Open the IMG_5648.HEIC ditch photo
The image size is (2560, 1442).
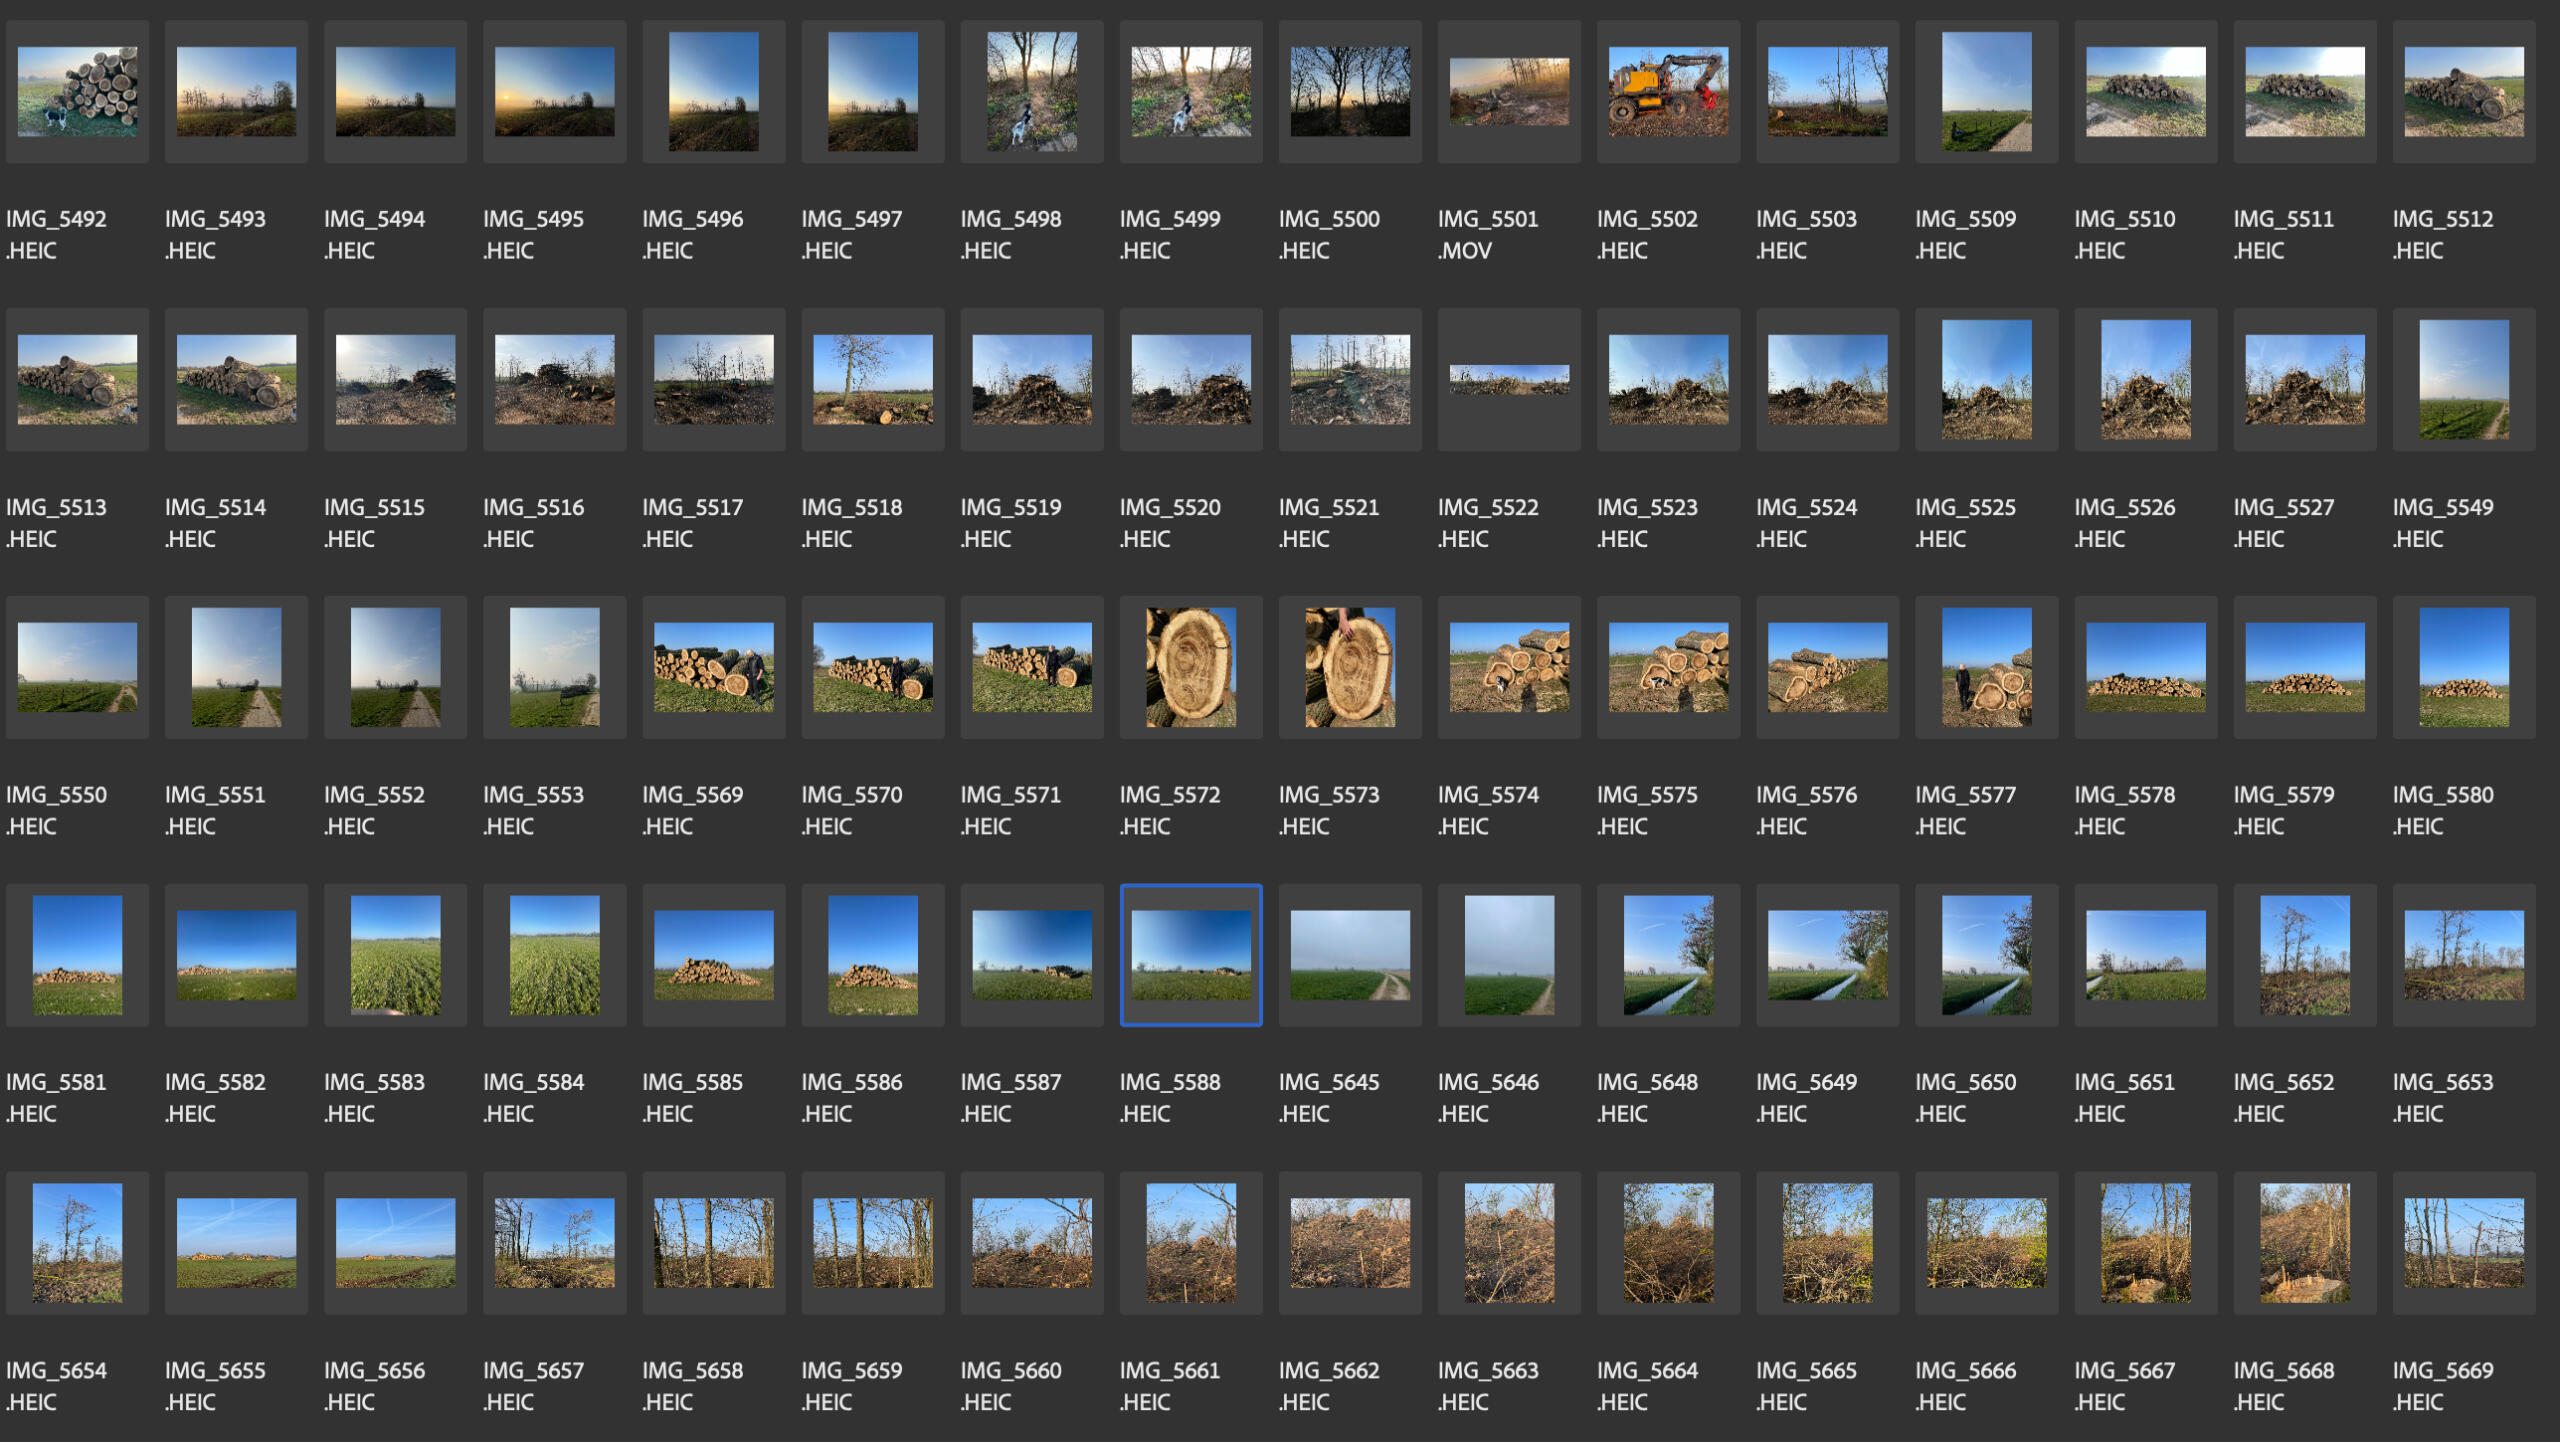pyautogui.click(x=1667, y=954)
